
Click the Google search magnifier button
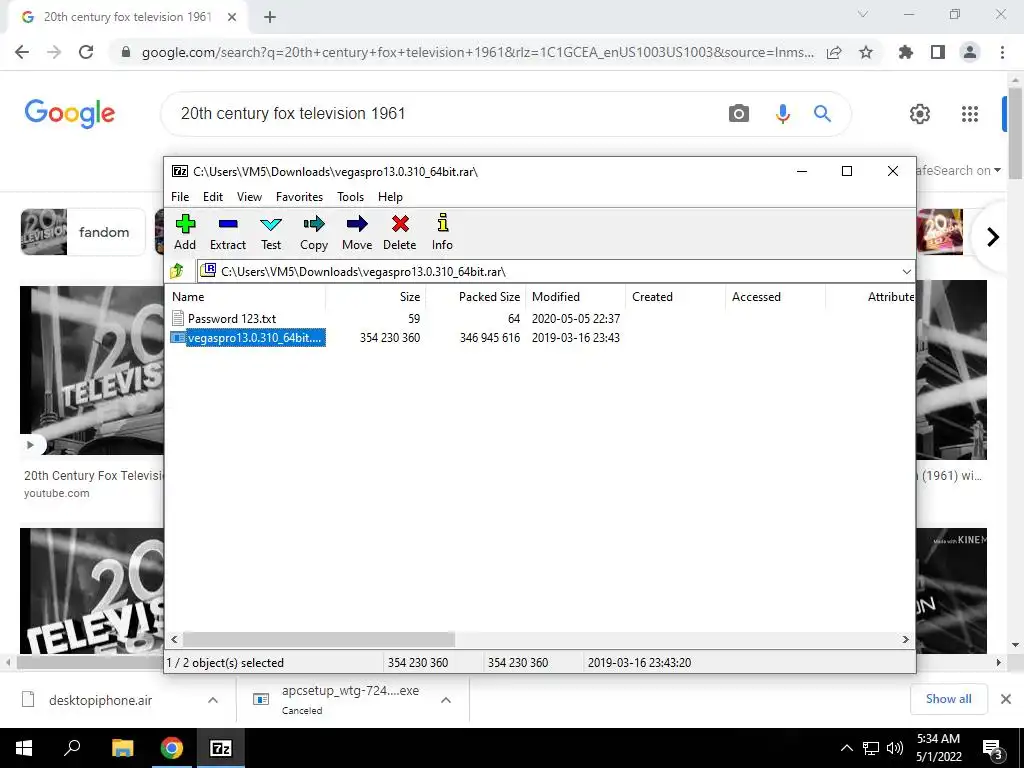[x=822, y=114]
